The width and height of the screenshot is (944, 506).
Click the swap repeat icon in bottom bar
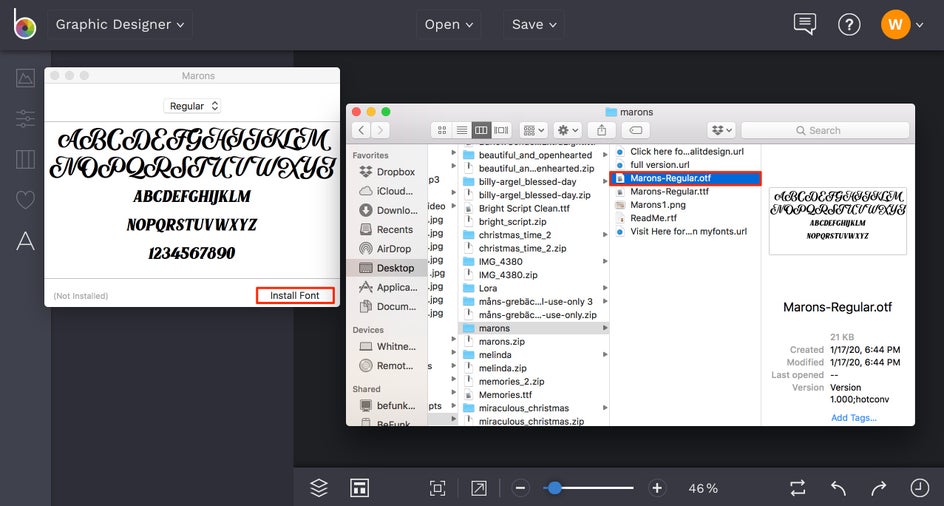pos(798,488)
